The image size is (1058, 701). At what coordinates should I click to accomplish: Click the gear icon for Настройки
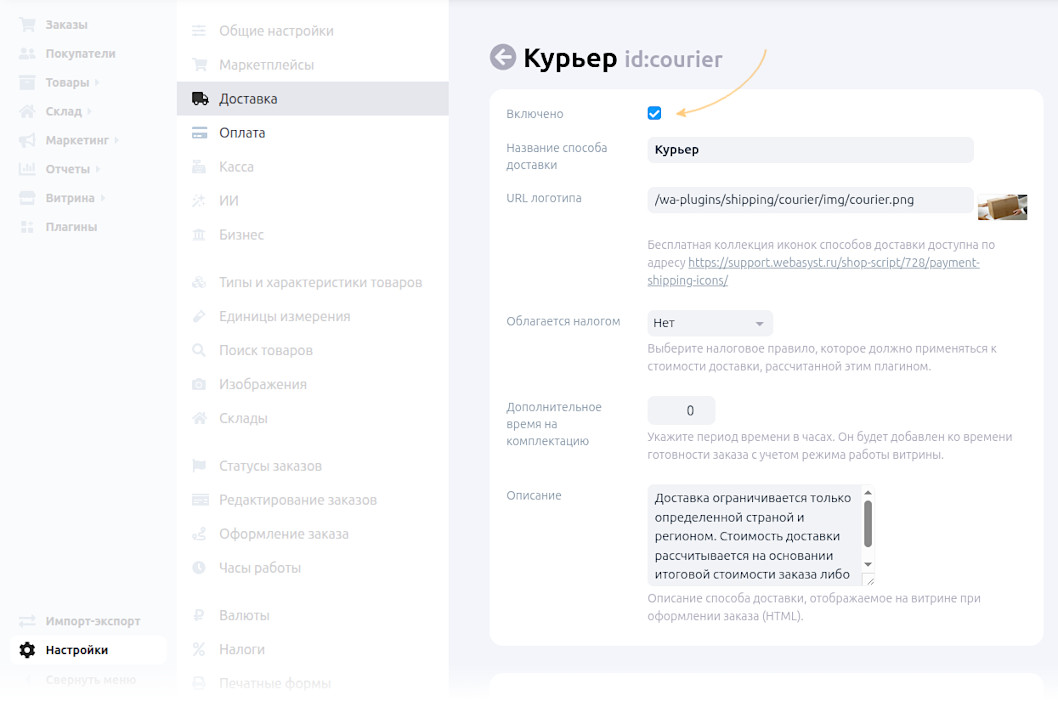[x=27, y=650]
